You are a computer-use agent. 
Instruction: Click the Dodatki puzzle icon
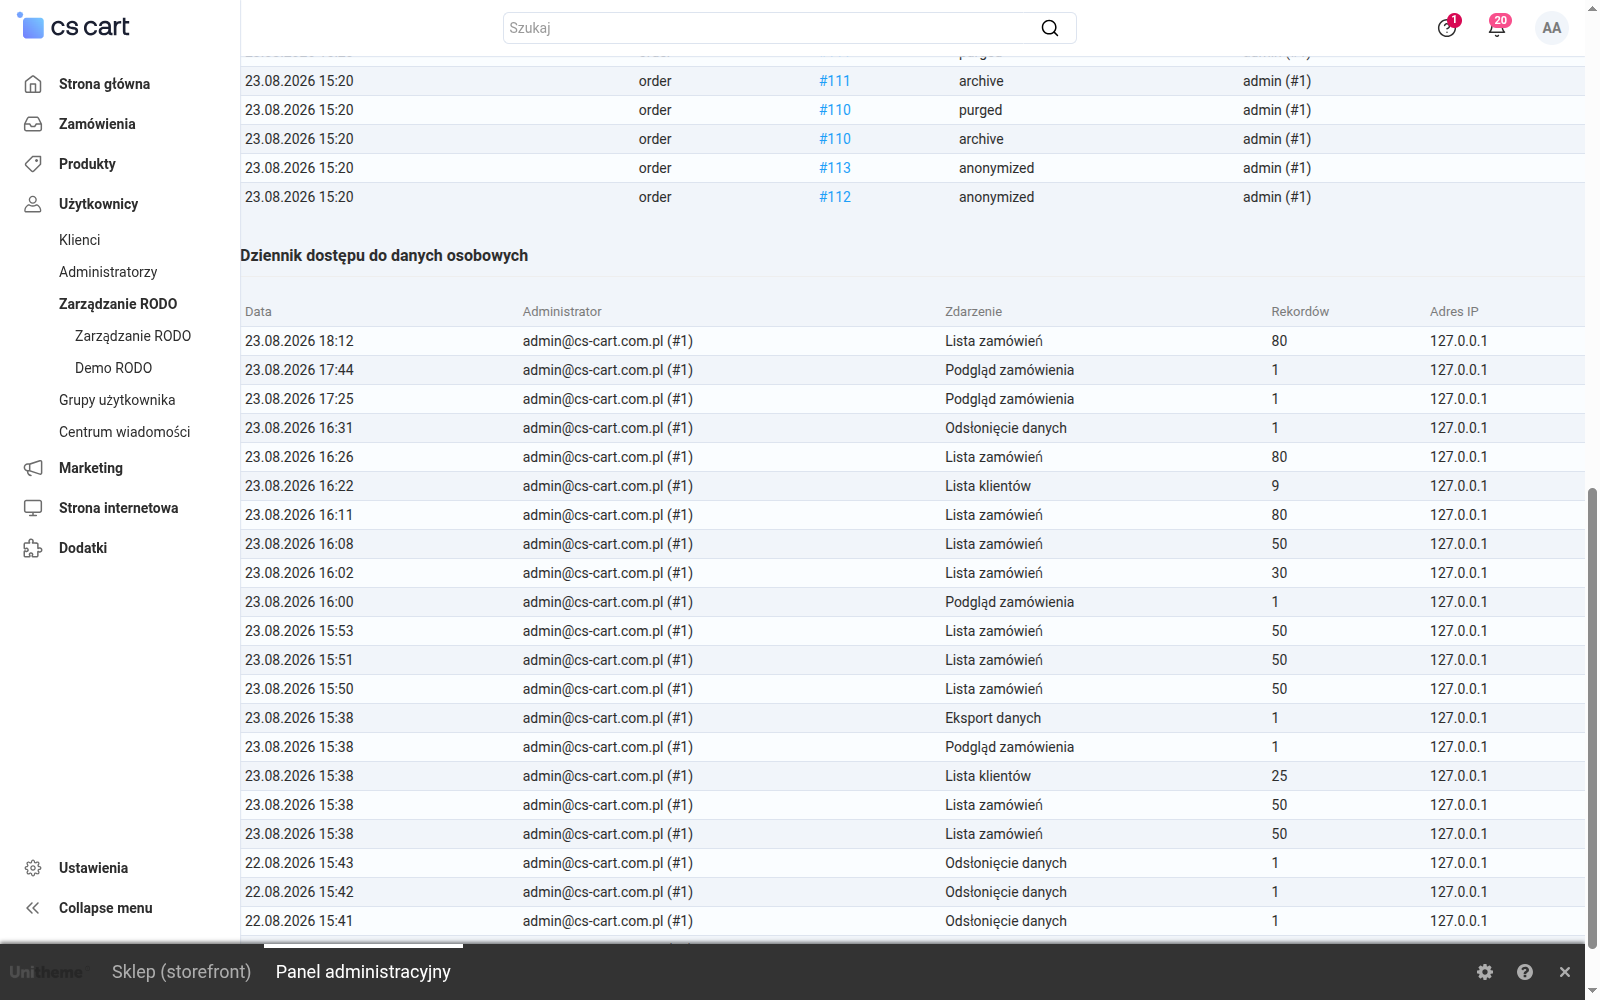coord(33,548)
